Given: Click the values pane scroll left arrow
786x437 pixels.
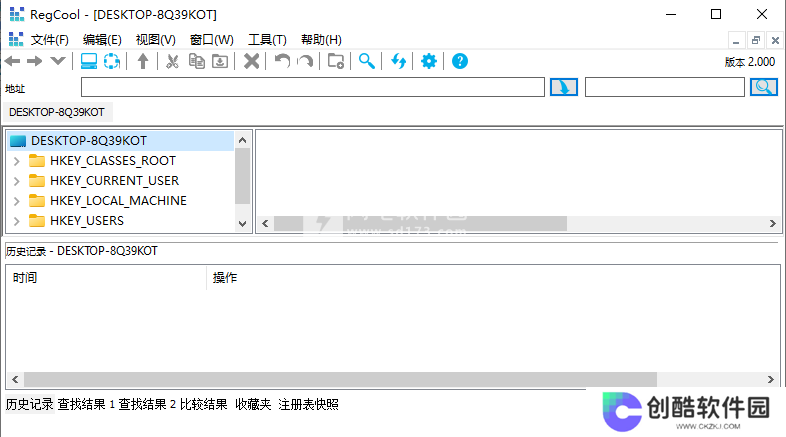Looking at the screenshot, I should [x=265, y=224].
